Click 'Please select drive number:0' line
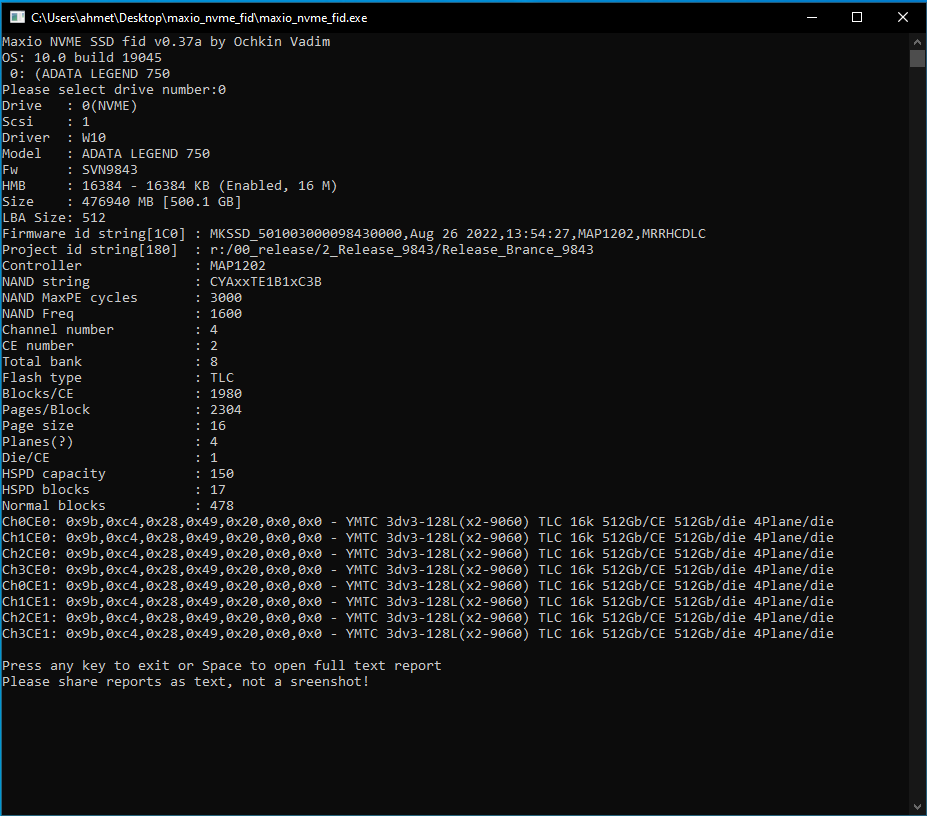This screenshot has height=816, width=927. pyautogui.click(x=114, y=89)
